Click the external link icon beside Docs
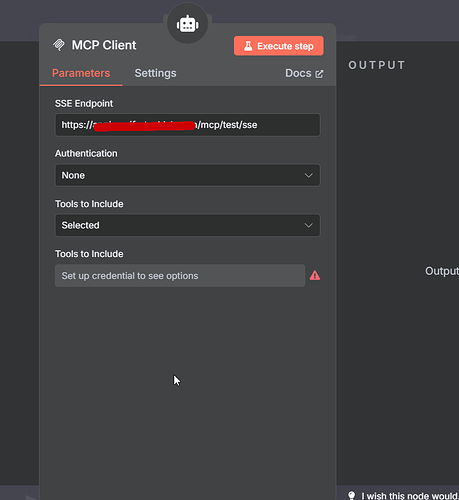This screenshot has height=500, width=459. (319, 74)
